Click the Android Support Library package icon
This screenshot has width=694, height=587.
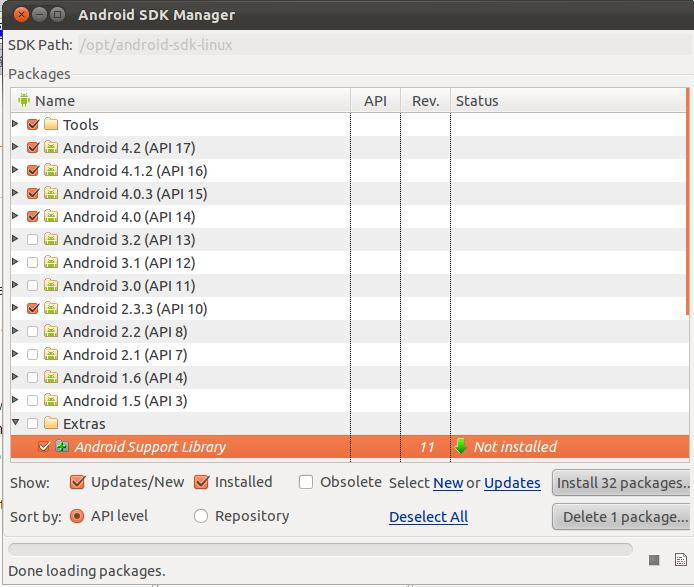pos(62,446)
